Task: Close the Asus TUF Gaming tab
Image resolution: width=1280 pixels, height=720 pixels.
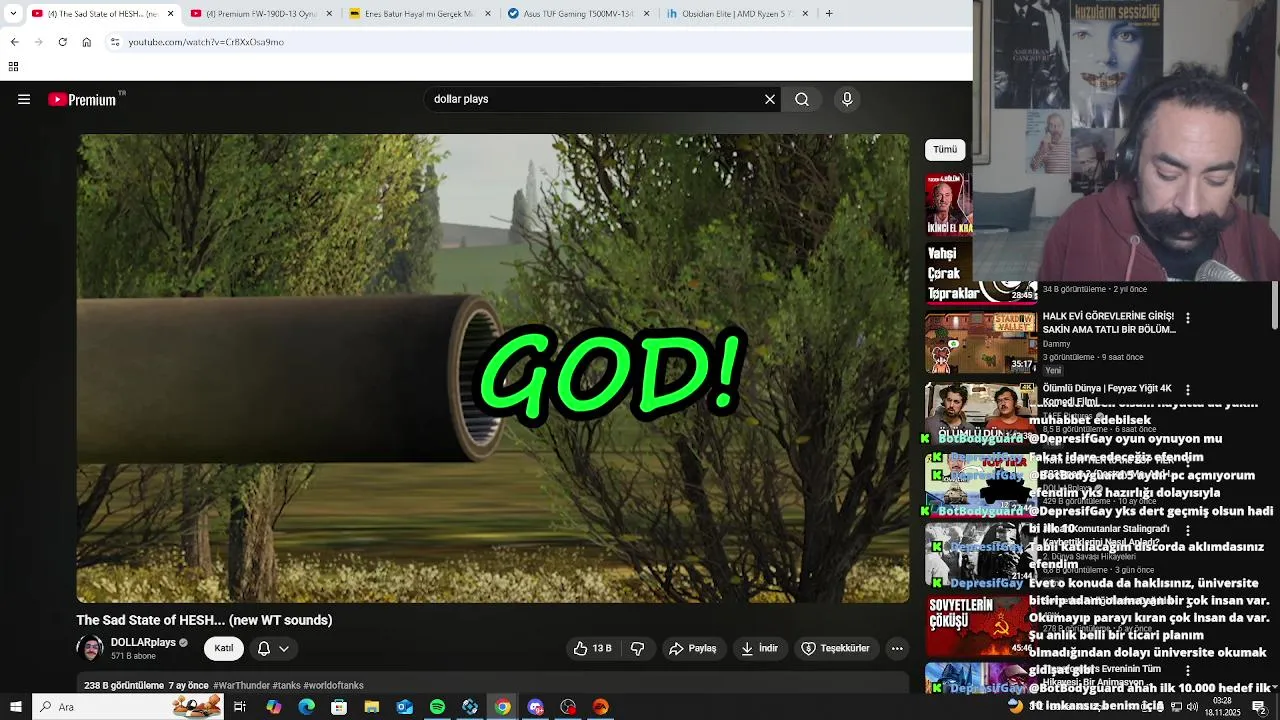Action: pos(646,14)
